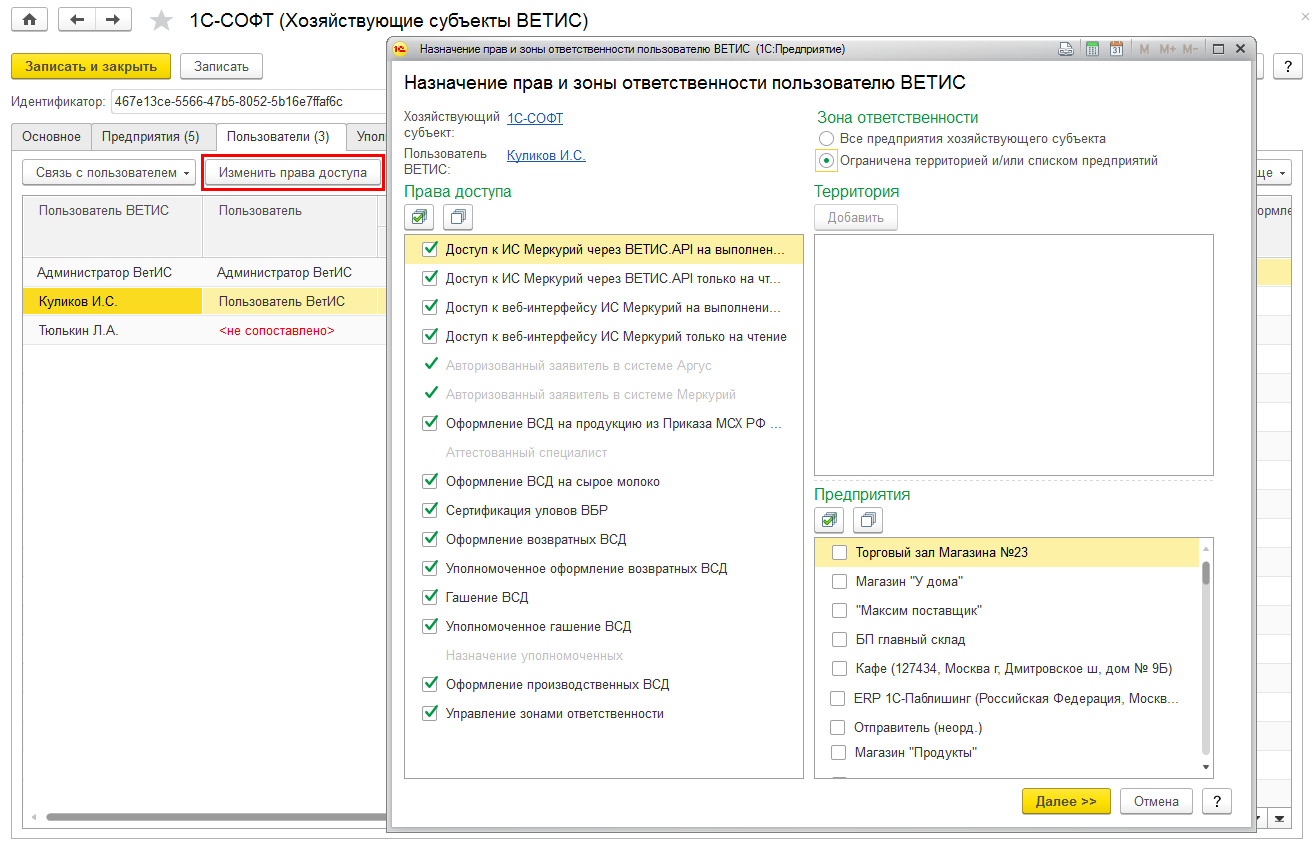1316x846 pixels.
Task: Uncheck all access rights icon
Action: (x=457, y=216)
